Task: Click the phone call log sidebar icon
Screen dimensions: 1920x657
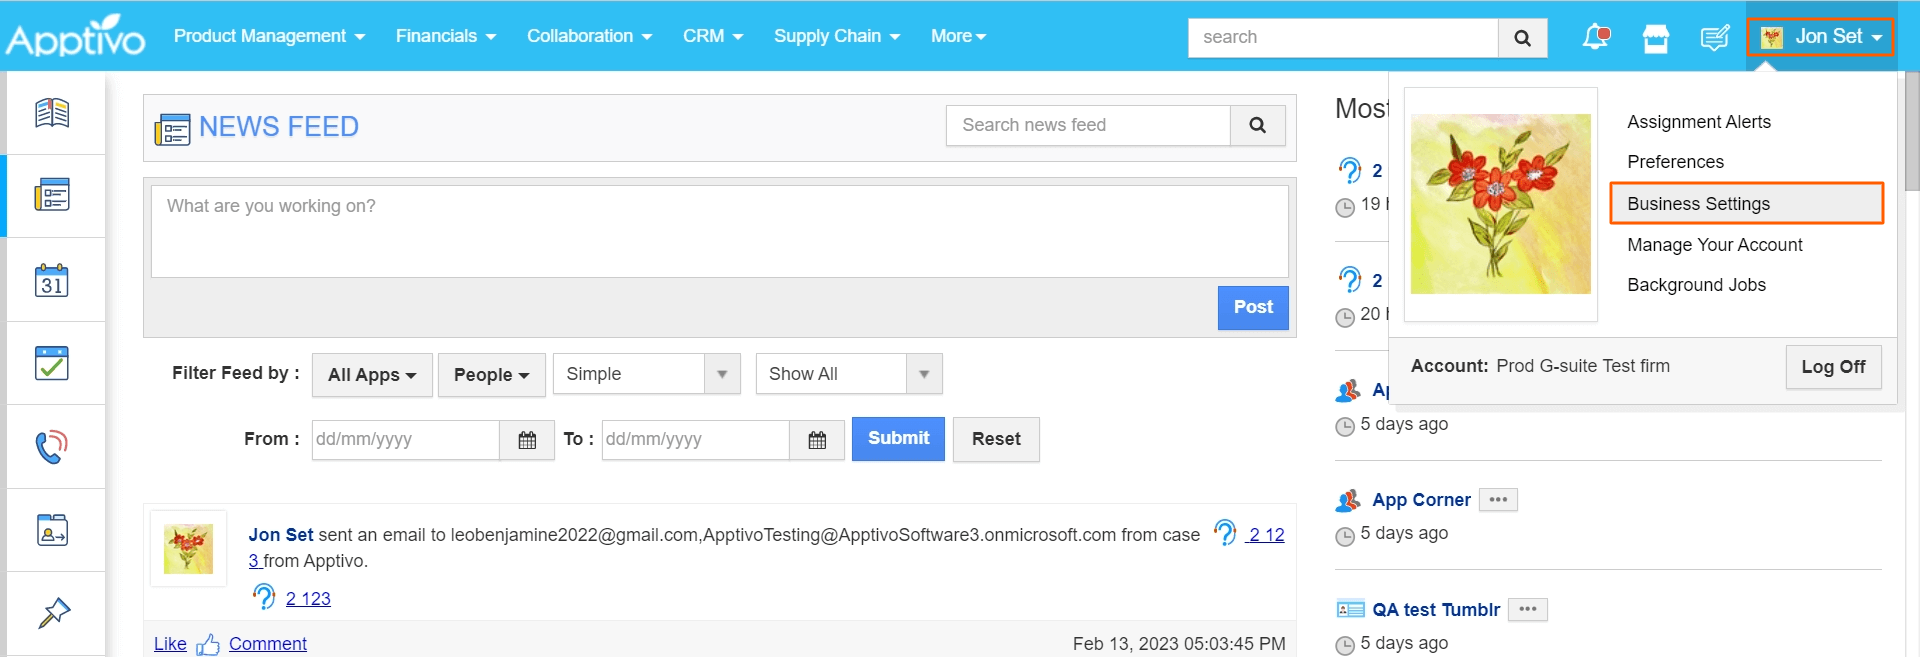Action: coord(52,446)
